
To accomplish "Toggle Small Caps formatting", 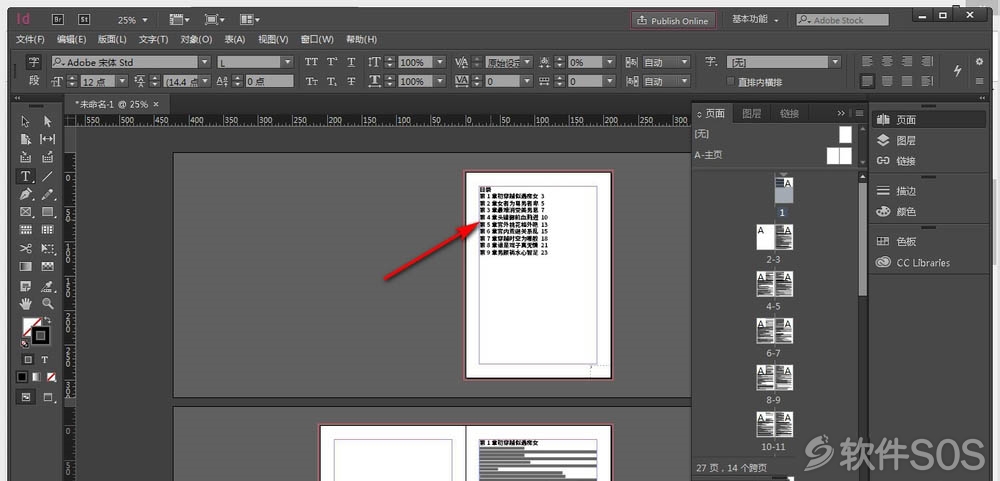I will [311, 81].
